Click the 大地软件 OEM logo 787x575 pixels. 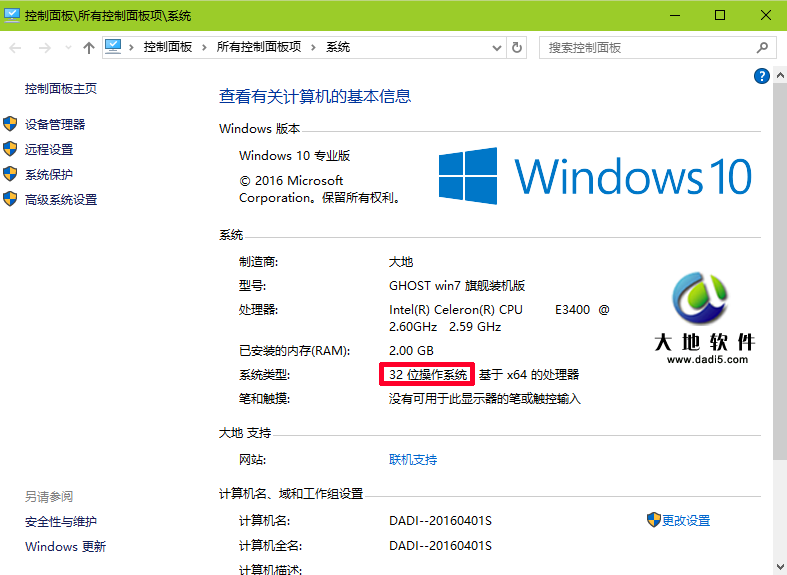pyautogui.click(x=705, y=318)
